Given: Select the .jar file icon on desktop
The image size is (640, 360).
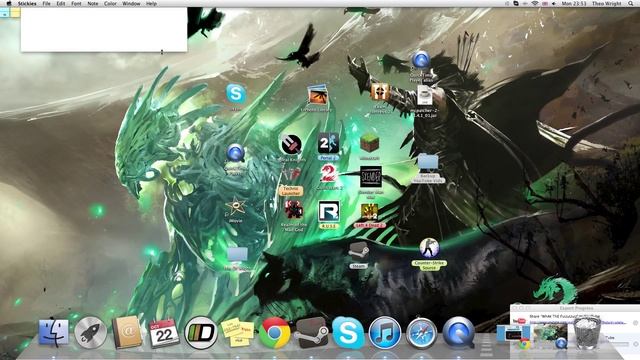Looking at the screenshot, I should [x=424, y=96].
